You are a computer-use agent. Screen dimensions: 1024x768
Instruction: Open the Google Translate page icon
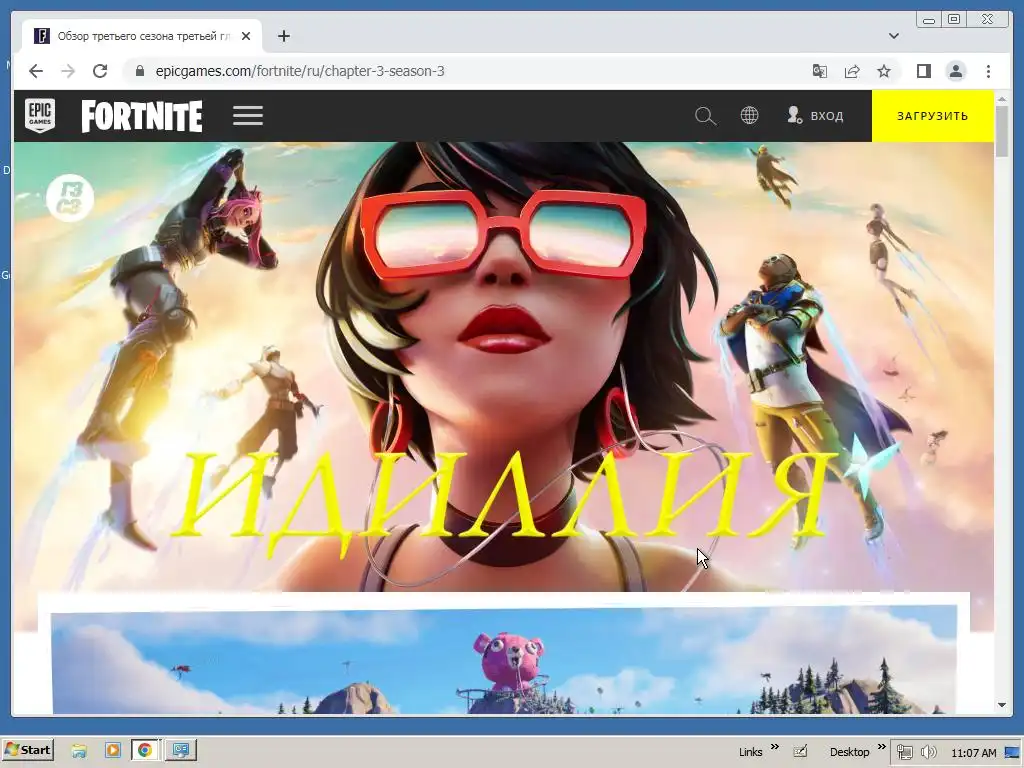coord(820,71)
